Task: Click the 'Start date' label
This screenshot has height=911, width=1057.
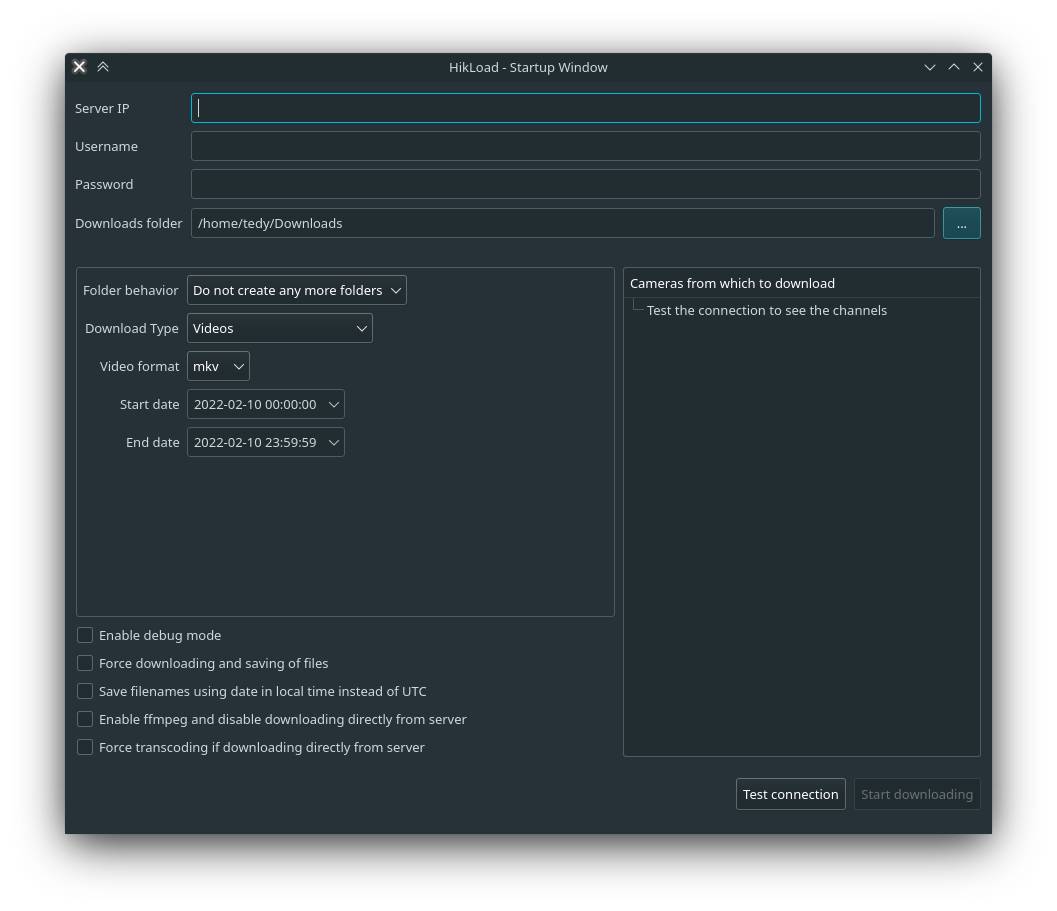Action: coord(150,405)
